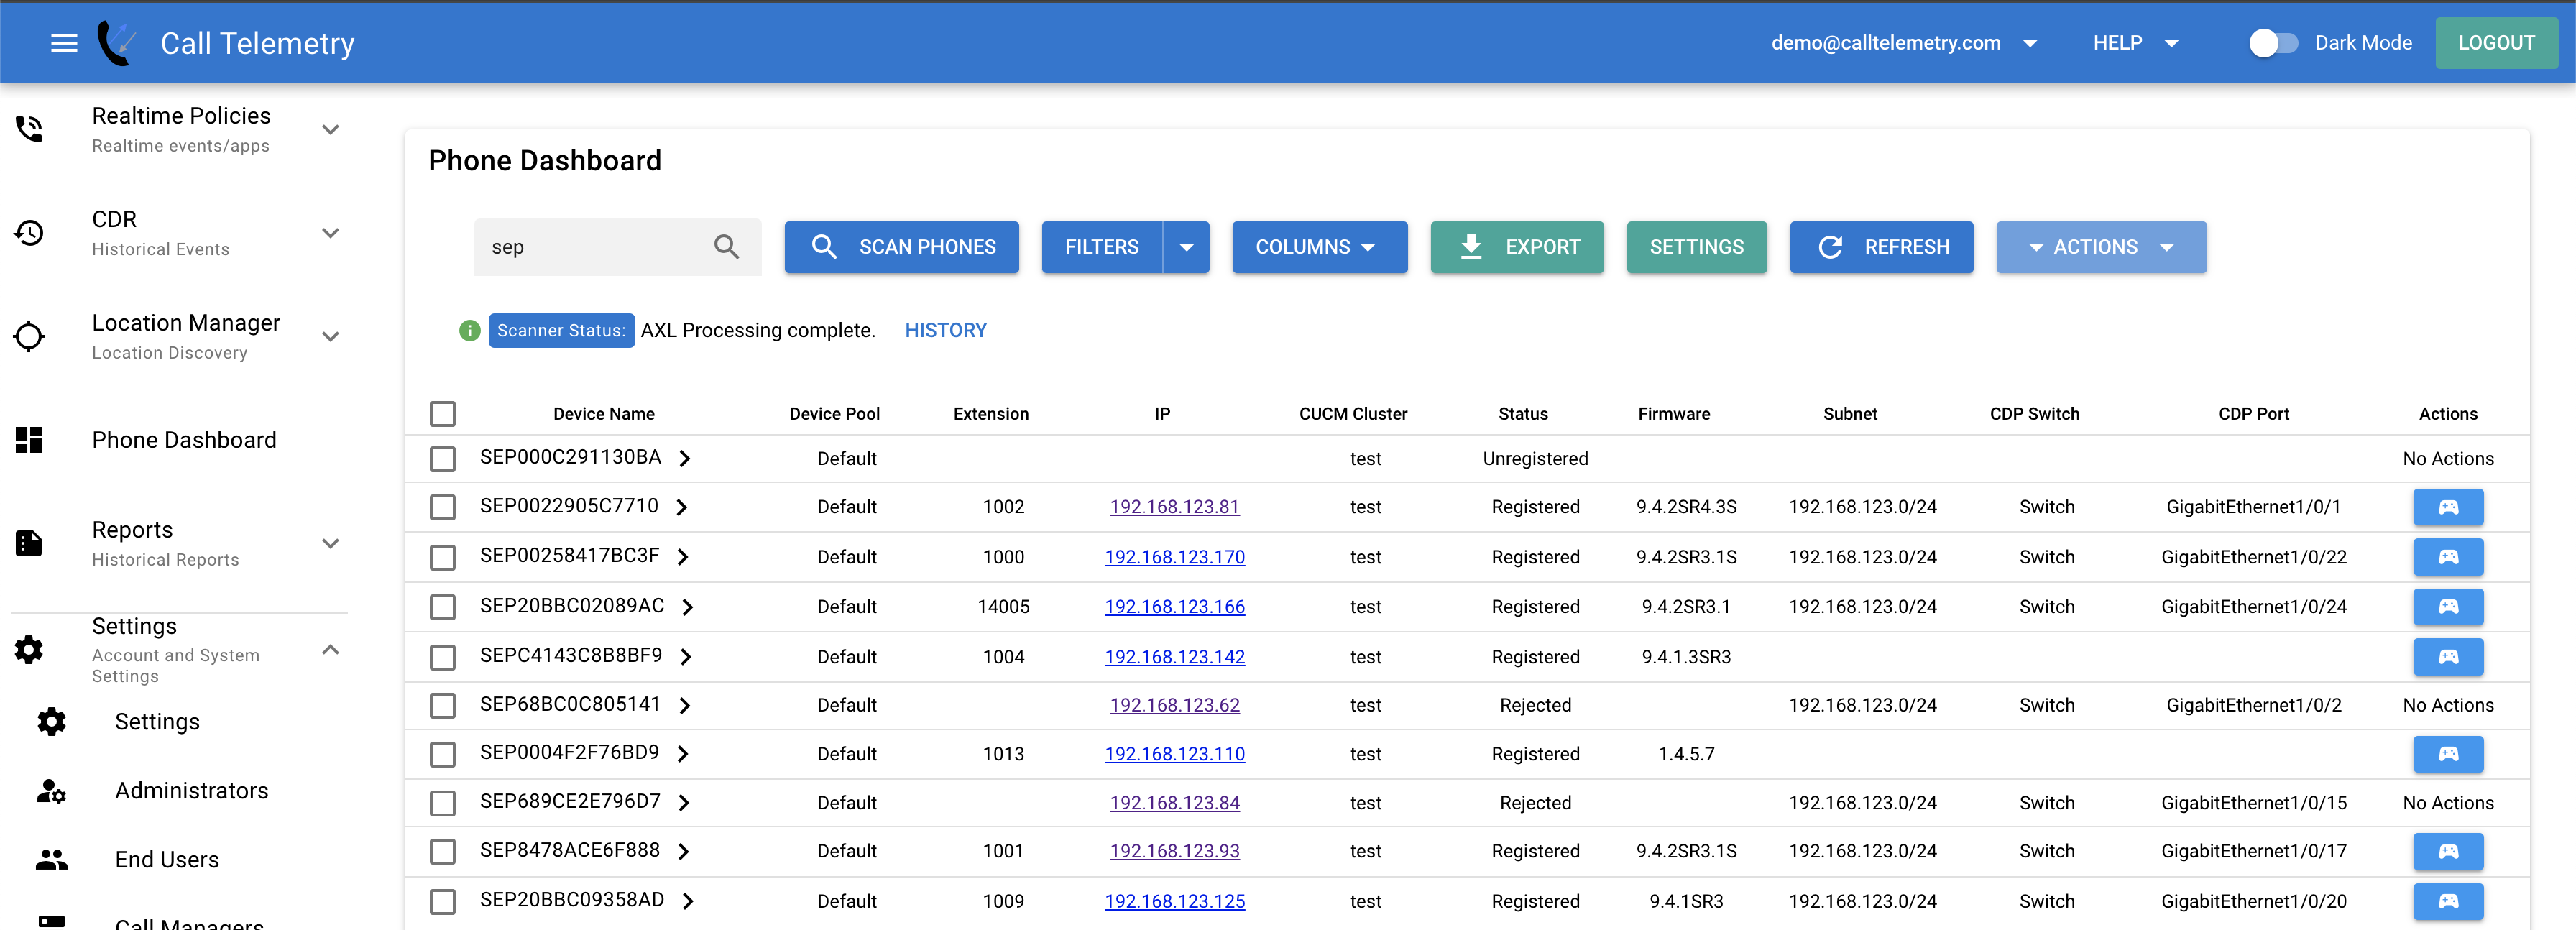Click the Call Telemetry phone logo
The height and width of the screenshot is (930, 2576).
point(117,43)
